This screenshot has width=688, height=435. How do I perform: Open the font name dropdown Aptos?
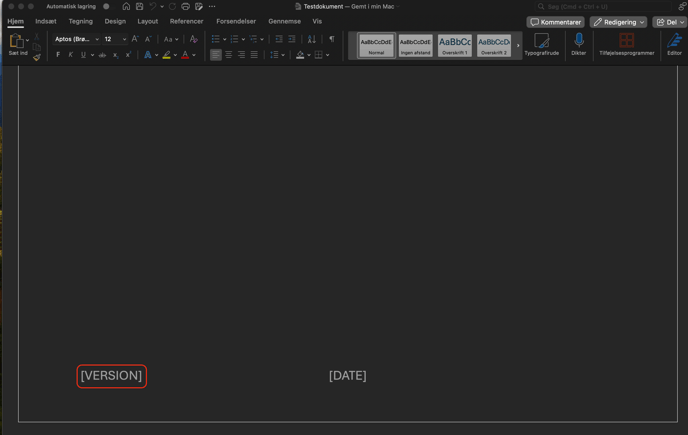pyautogui.click(x=76, y=39)
